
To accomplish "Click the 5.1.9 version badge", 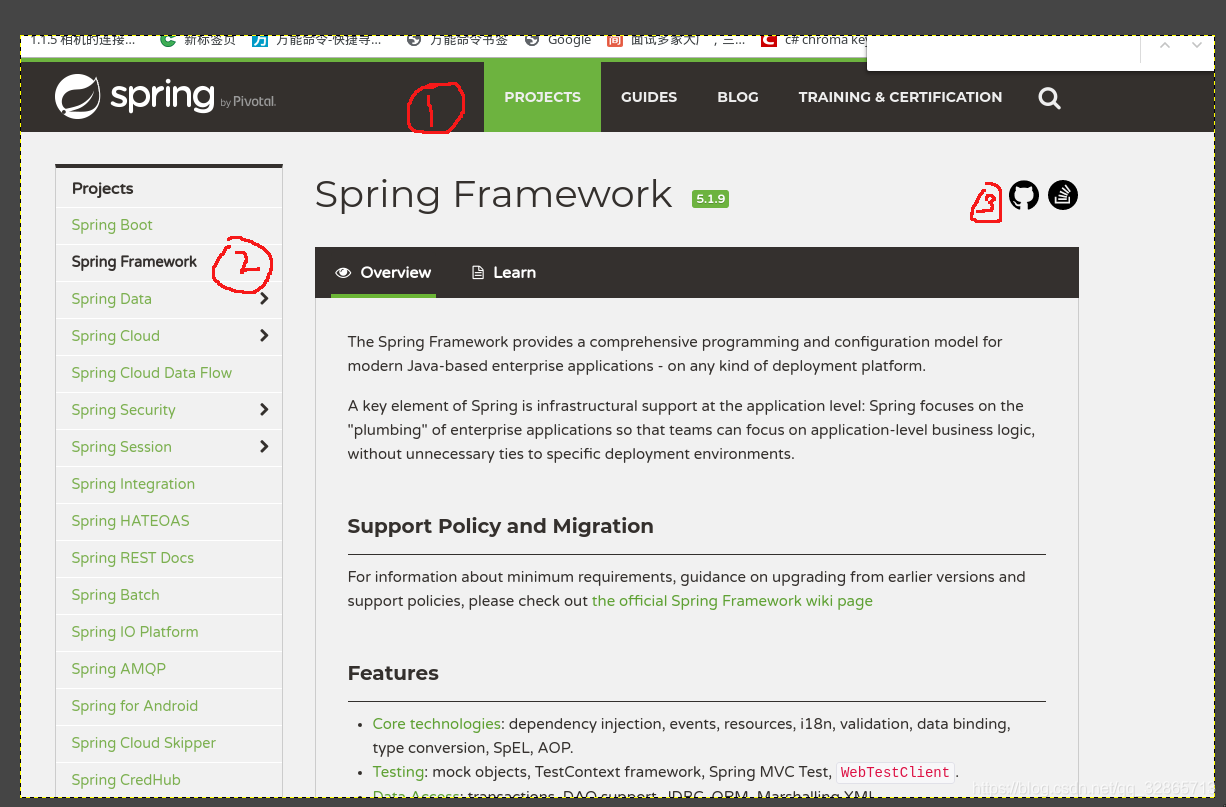I will pos(710,199).
